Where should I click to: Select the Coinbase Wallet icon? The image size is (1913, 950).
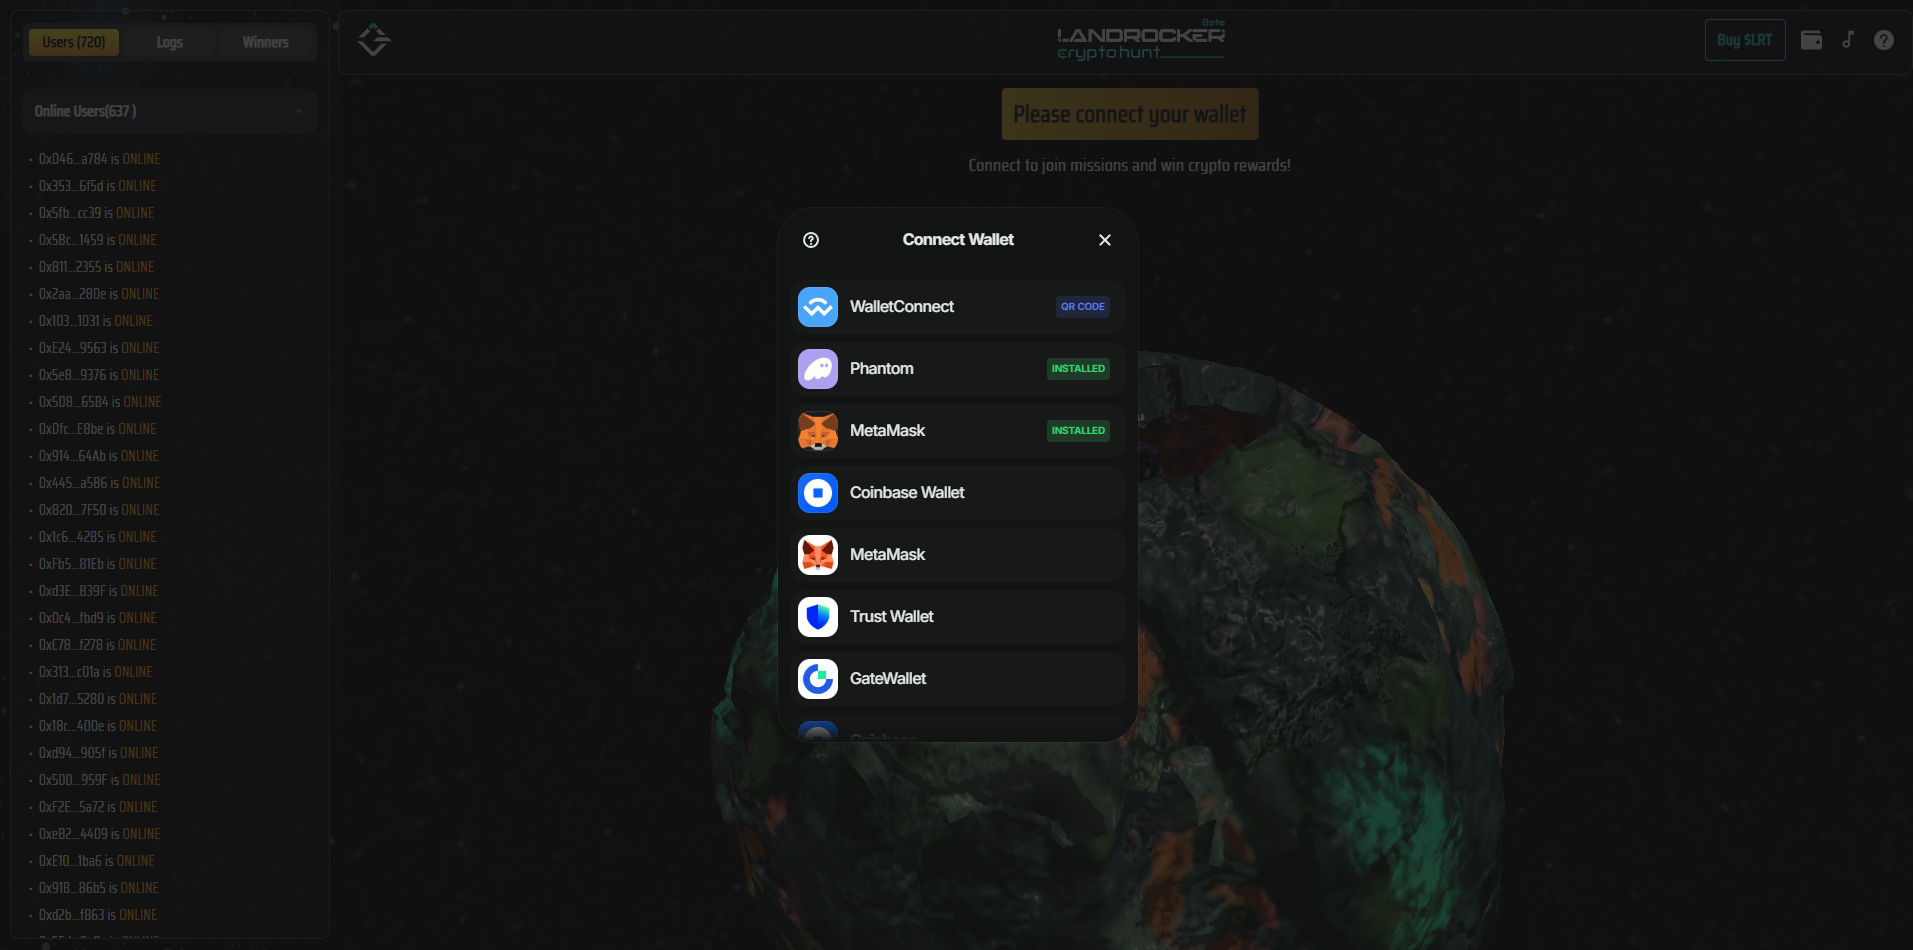click(x=818, y=493)
